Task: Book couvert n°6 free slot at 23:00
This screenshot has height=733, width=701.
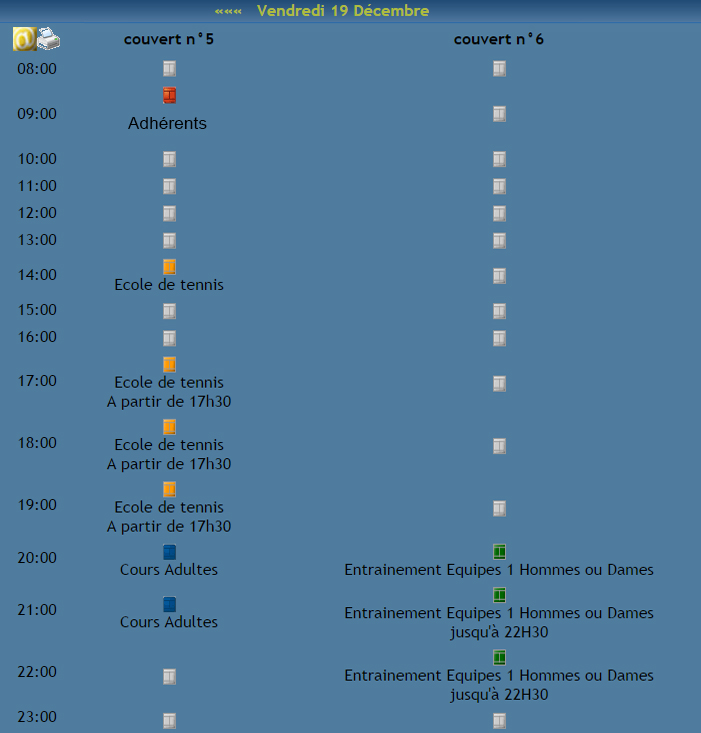Action: [x=500, y=720]
